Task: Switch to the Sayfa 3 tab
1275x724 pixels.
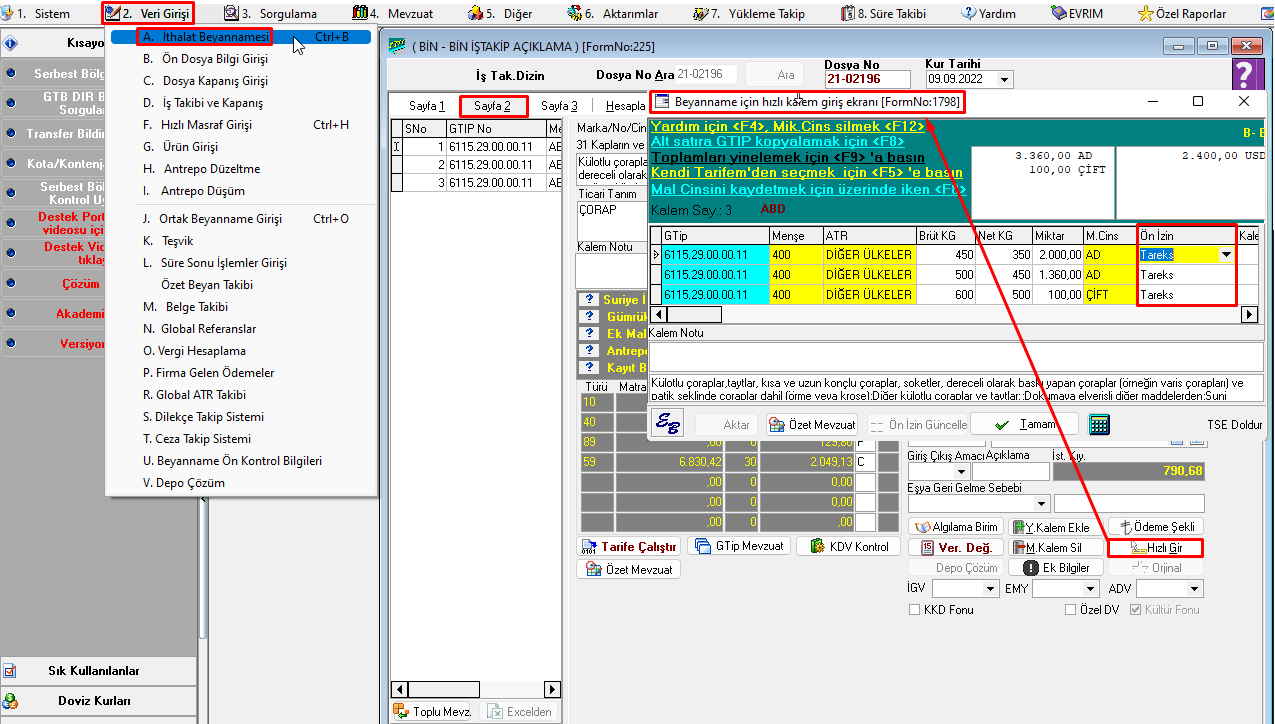Action: [x=560, y=106]
